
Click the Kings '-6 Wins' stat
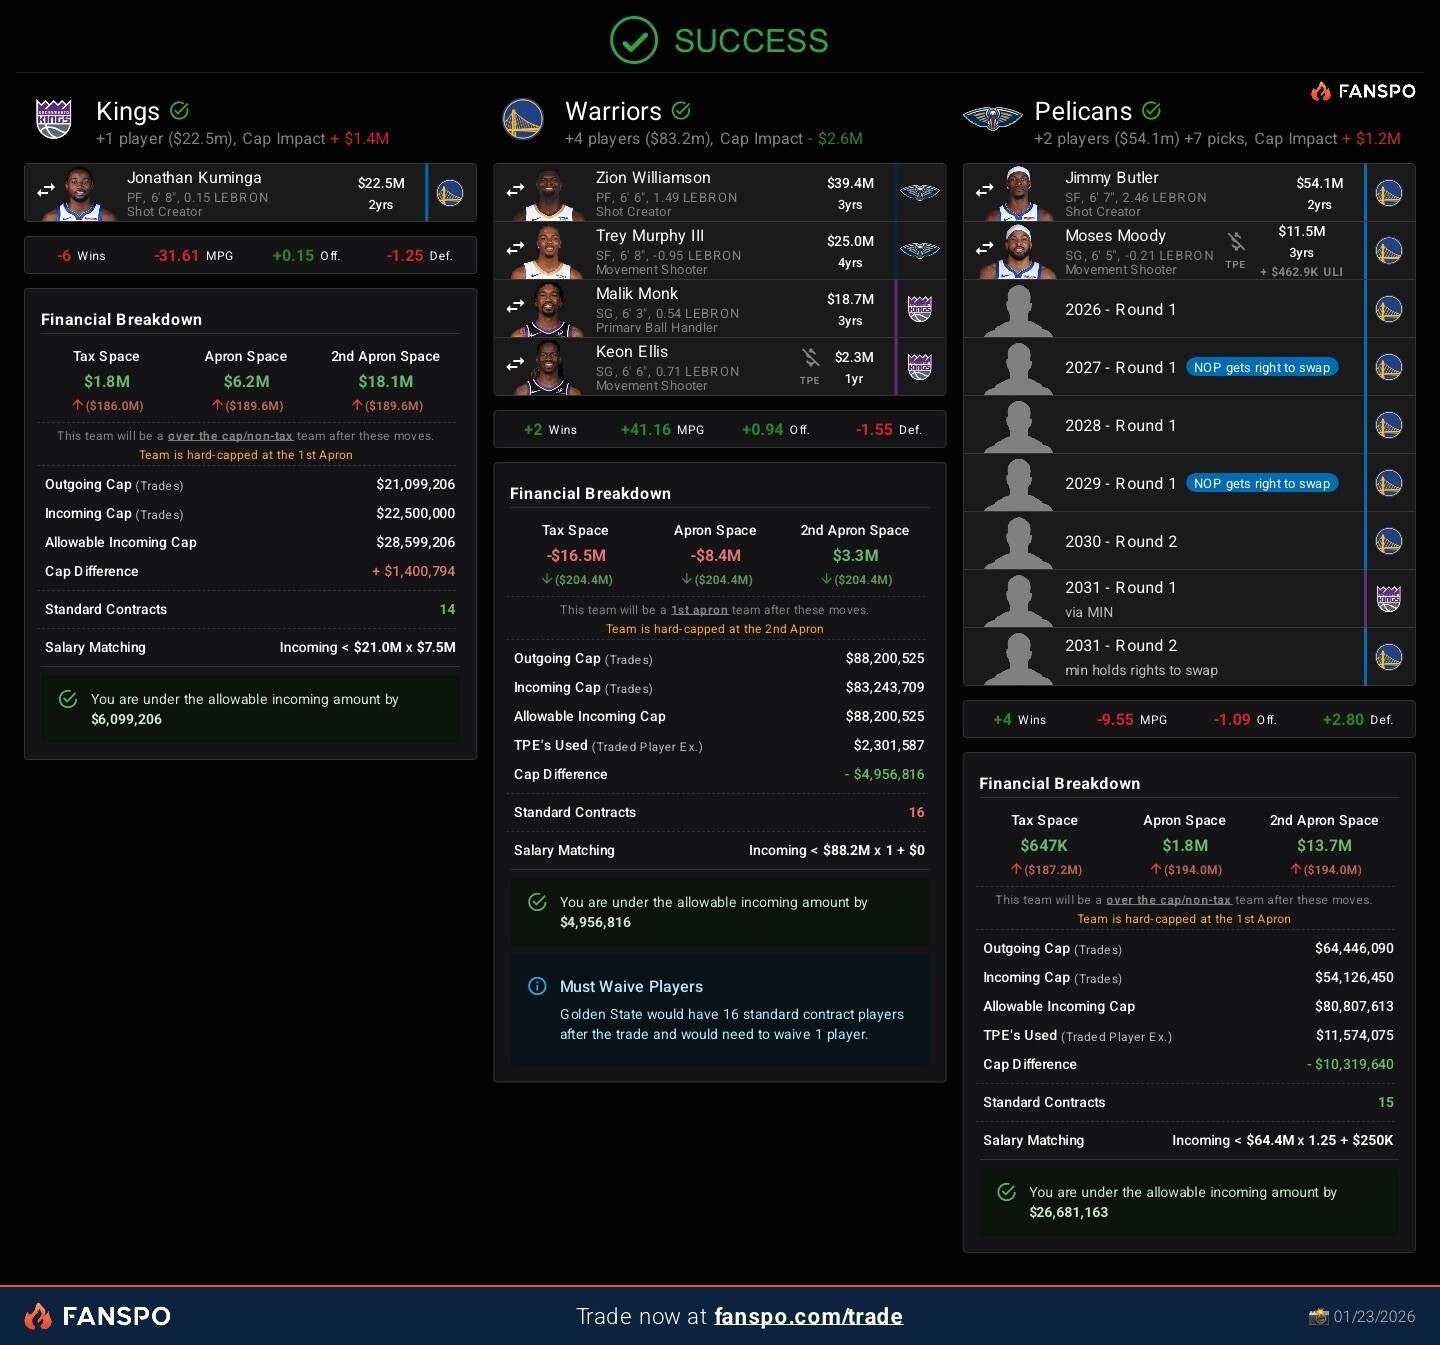click(x=81, y=255)
